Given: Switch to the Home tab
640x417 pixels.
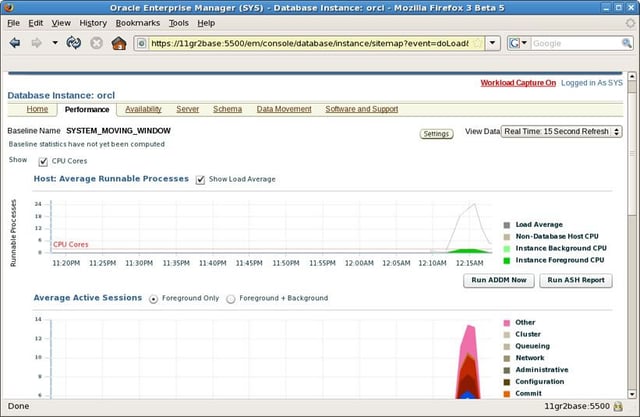Looking at the screenshot, I should (37, 109).
